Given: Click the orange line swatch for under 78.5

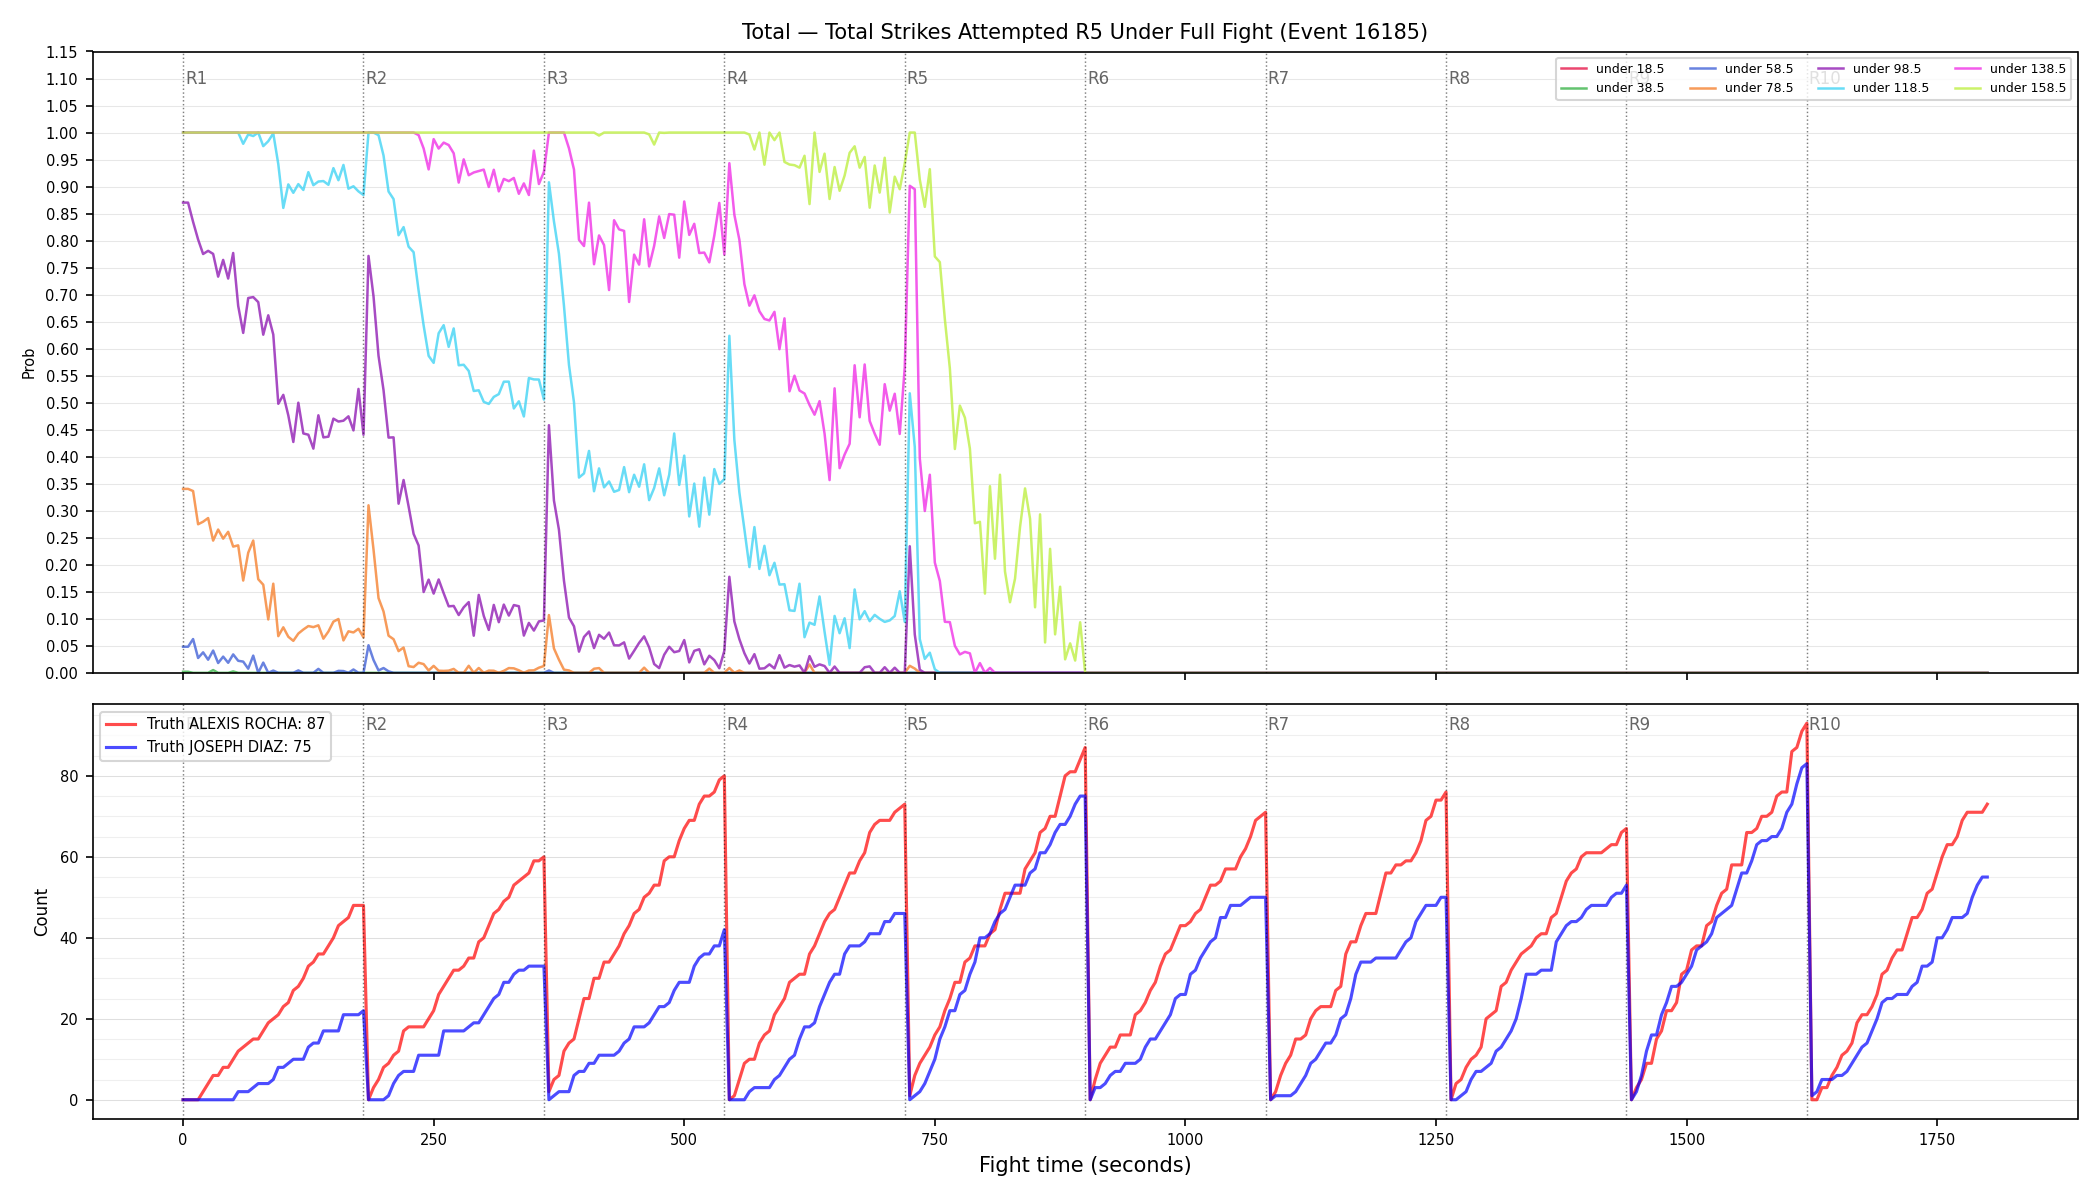Looking at the screenshot, I should click(x=1703, y=88).
